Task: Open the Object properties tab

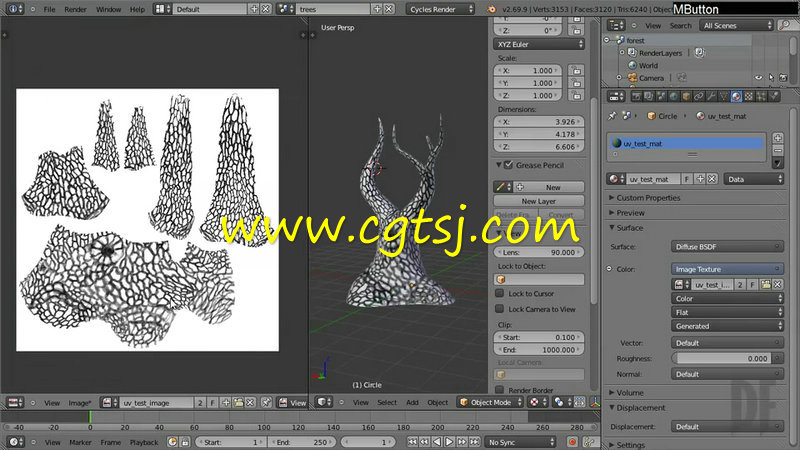Action: click(686, 96)
